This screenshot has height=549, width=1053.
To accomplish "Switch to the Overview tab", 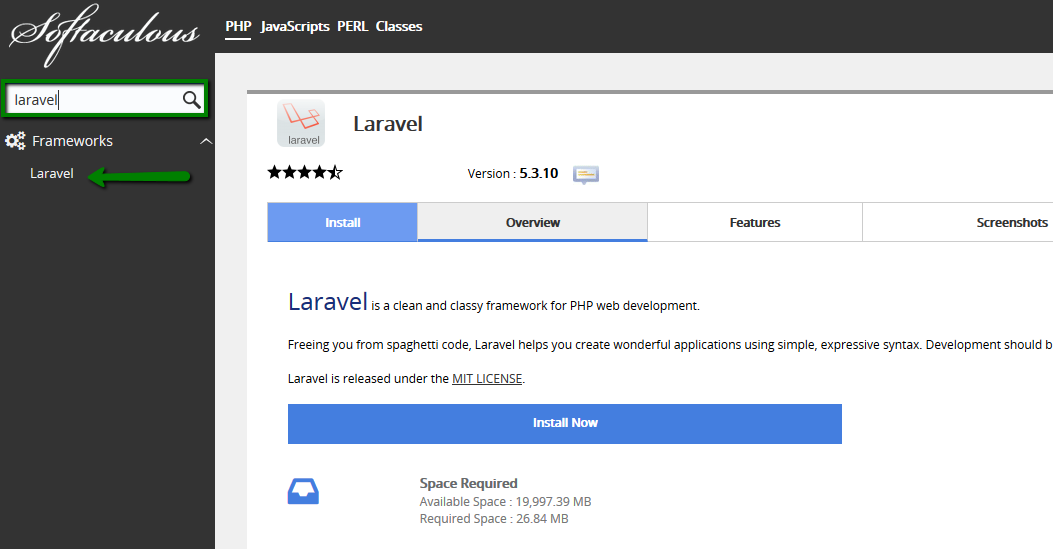I will (533, 222).
